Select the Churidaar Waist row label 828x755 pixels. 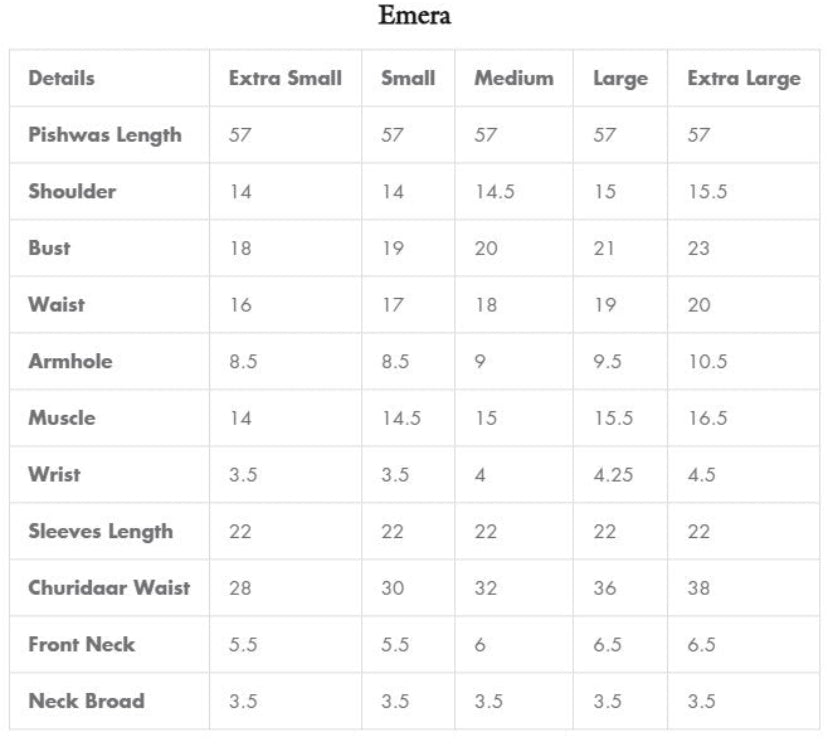click(x=109, y=588)
